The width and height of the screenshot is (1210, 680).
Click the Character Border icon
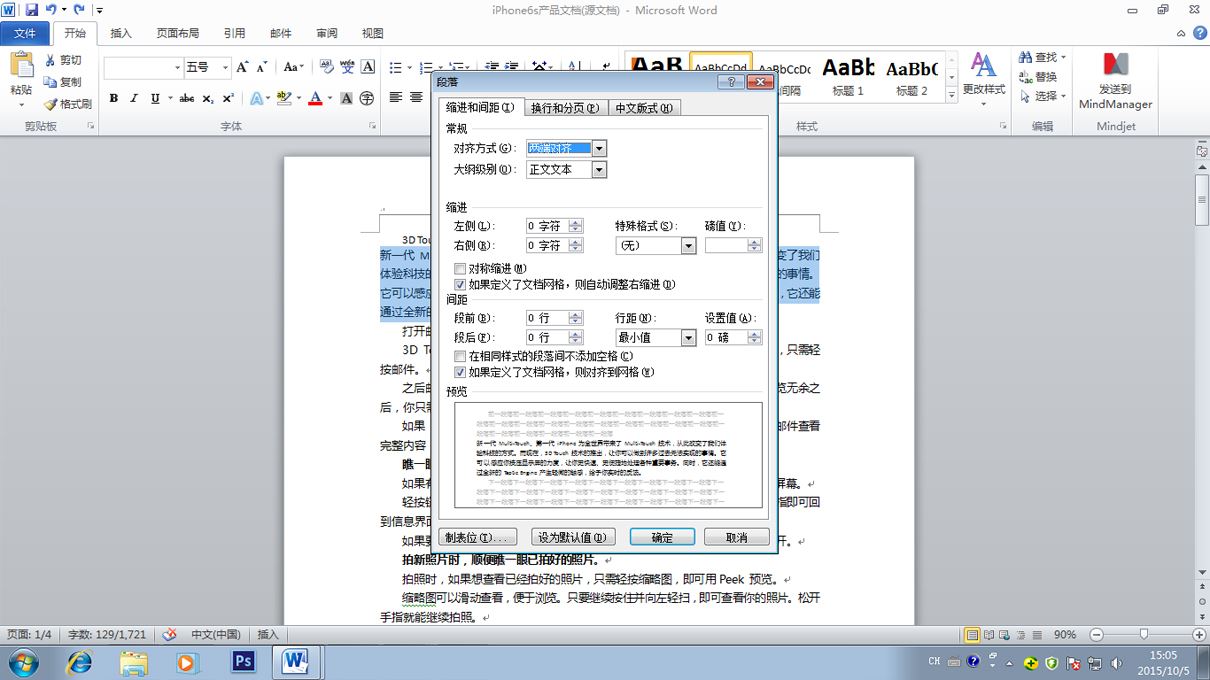tap(368, 67)
